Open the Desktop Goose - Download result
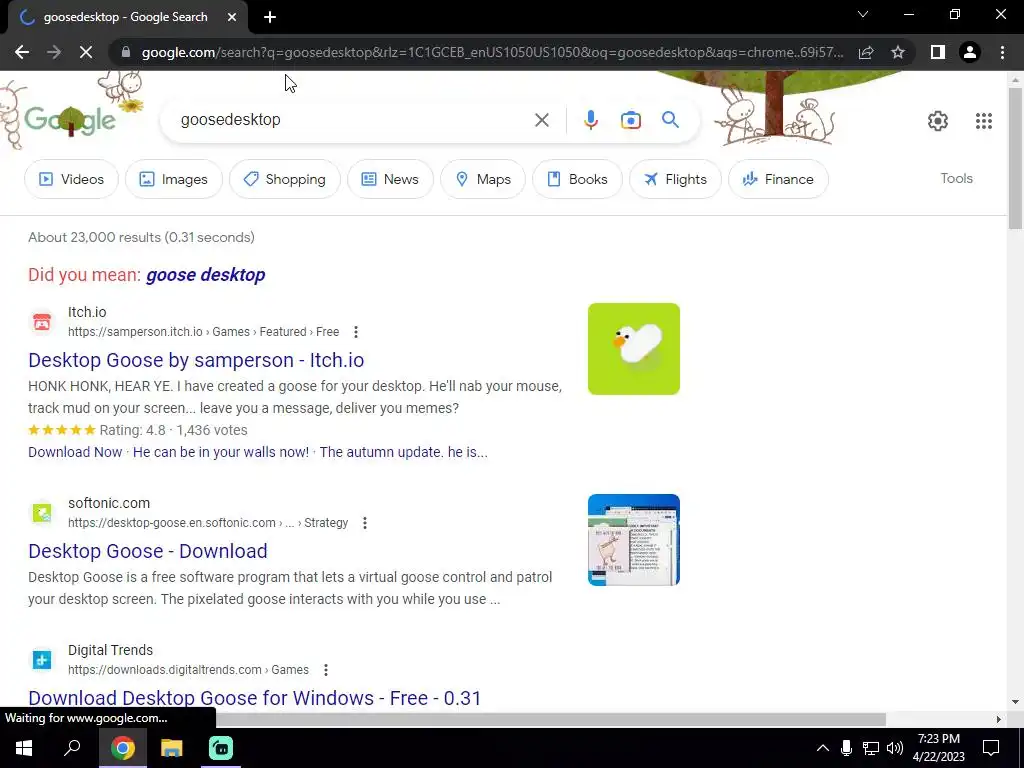Image resolution: width=1024 pixels, height=768 pixels. pyautogui.click(x=148, y=551)
